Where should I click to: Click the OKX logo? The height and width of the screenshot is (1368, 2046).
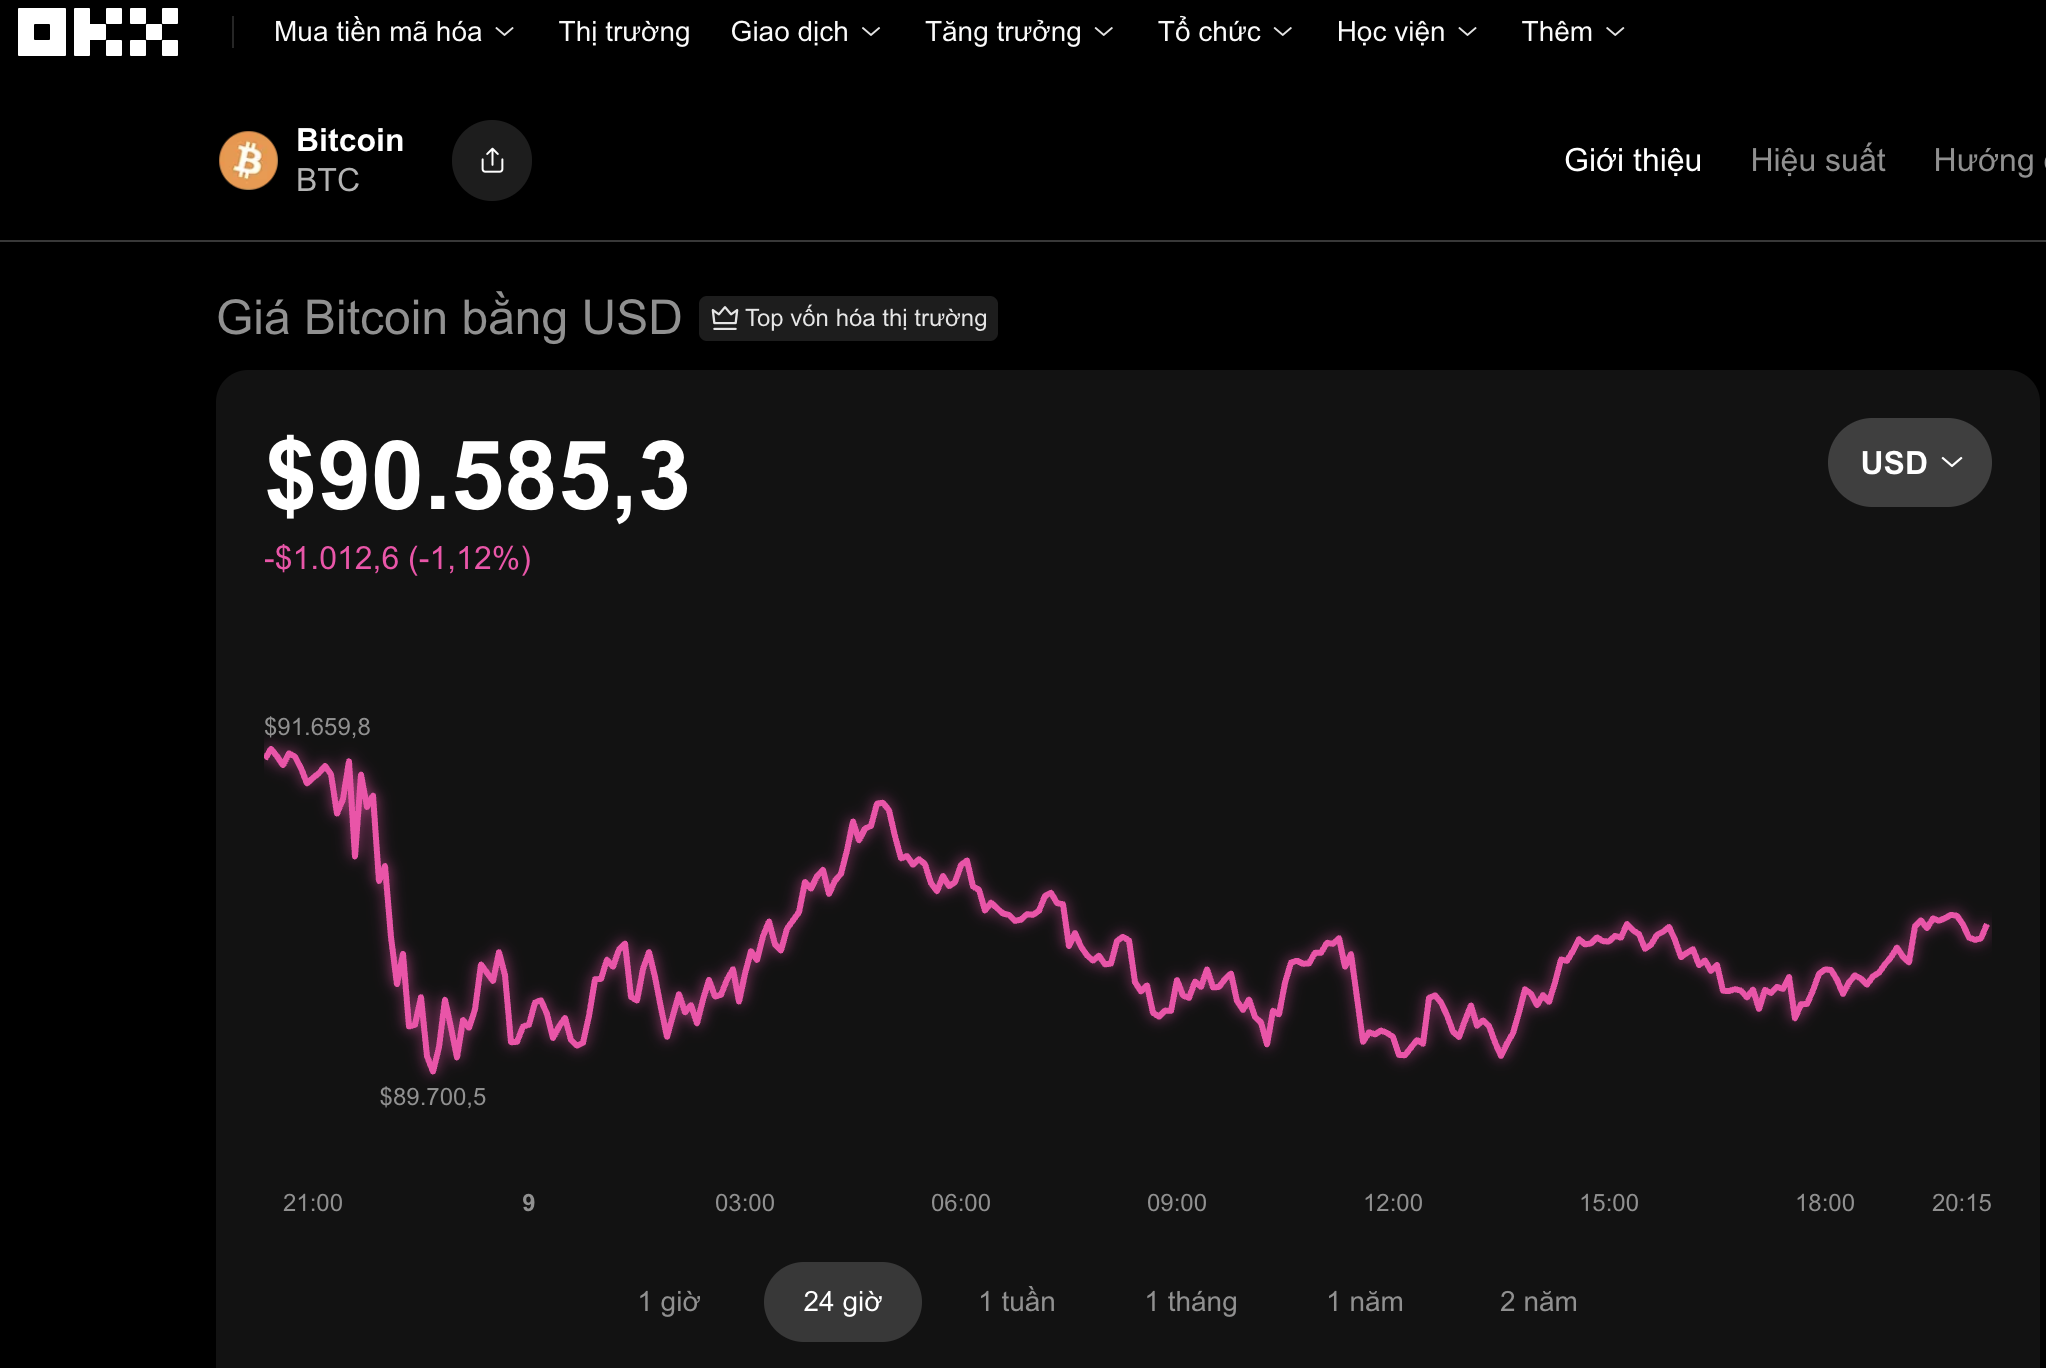click(x=96, y=33)
